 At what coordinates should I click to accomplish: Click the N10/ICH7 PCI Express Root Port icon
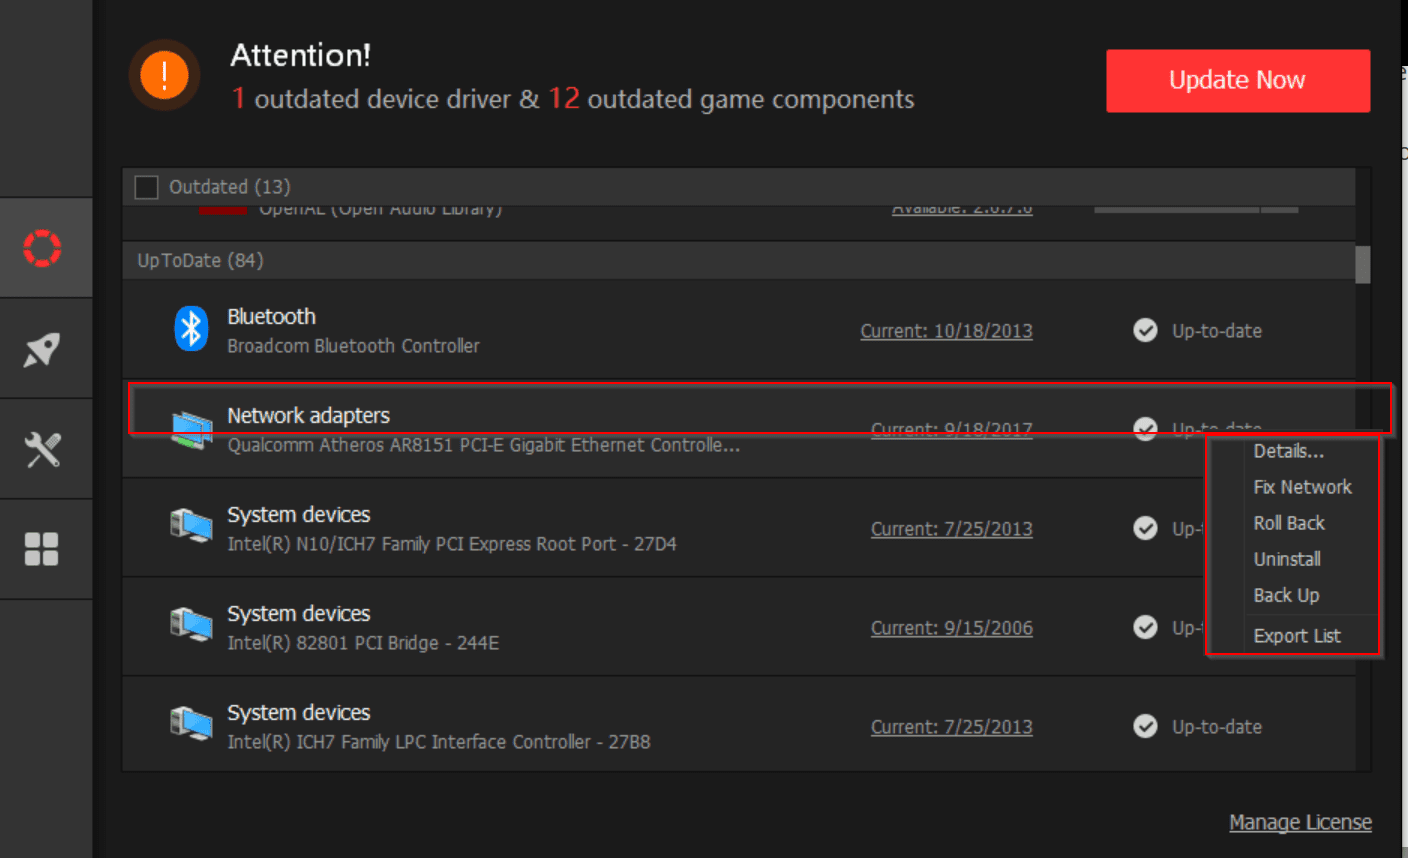pyautogui.click(x=191, y=527)
